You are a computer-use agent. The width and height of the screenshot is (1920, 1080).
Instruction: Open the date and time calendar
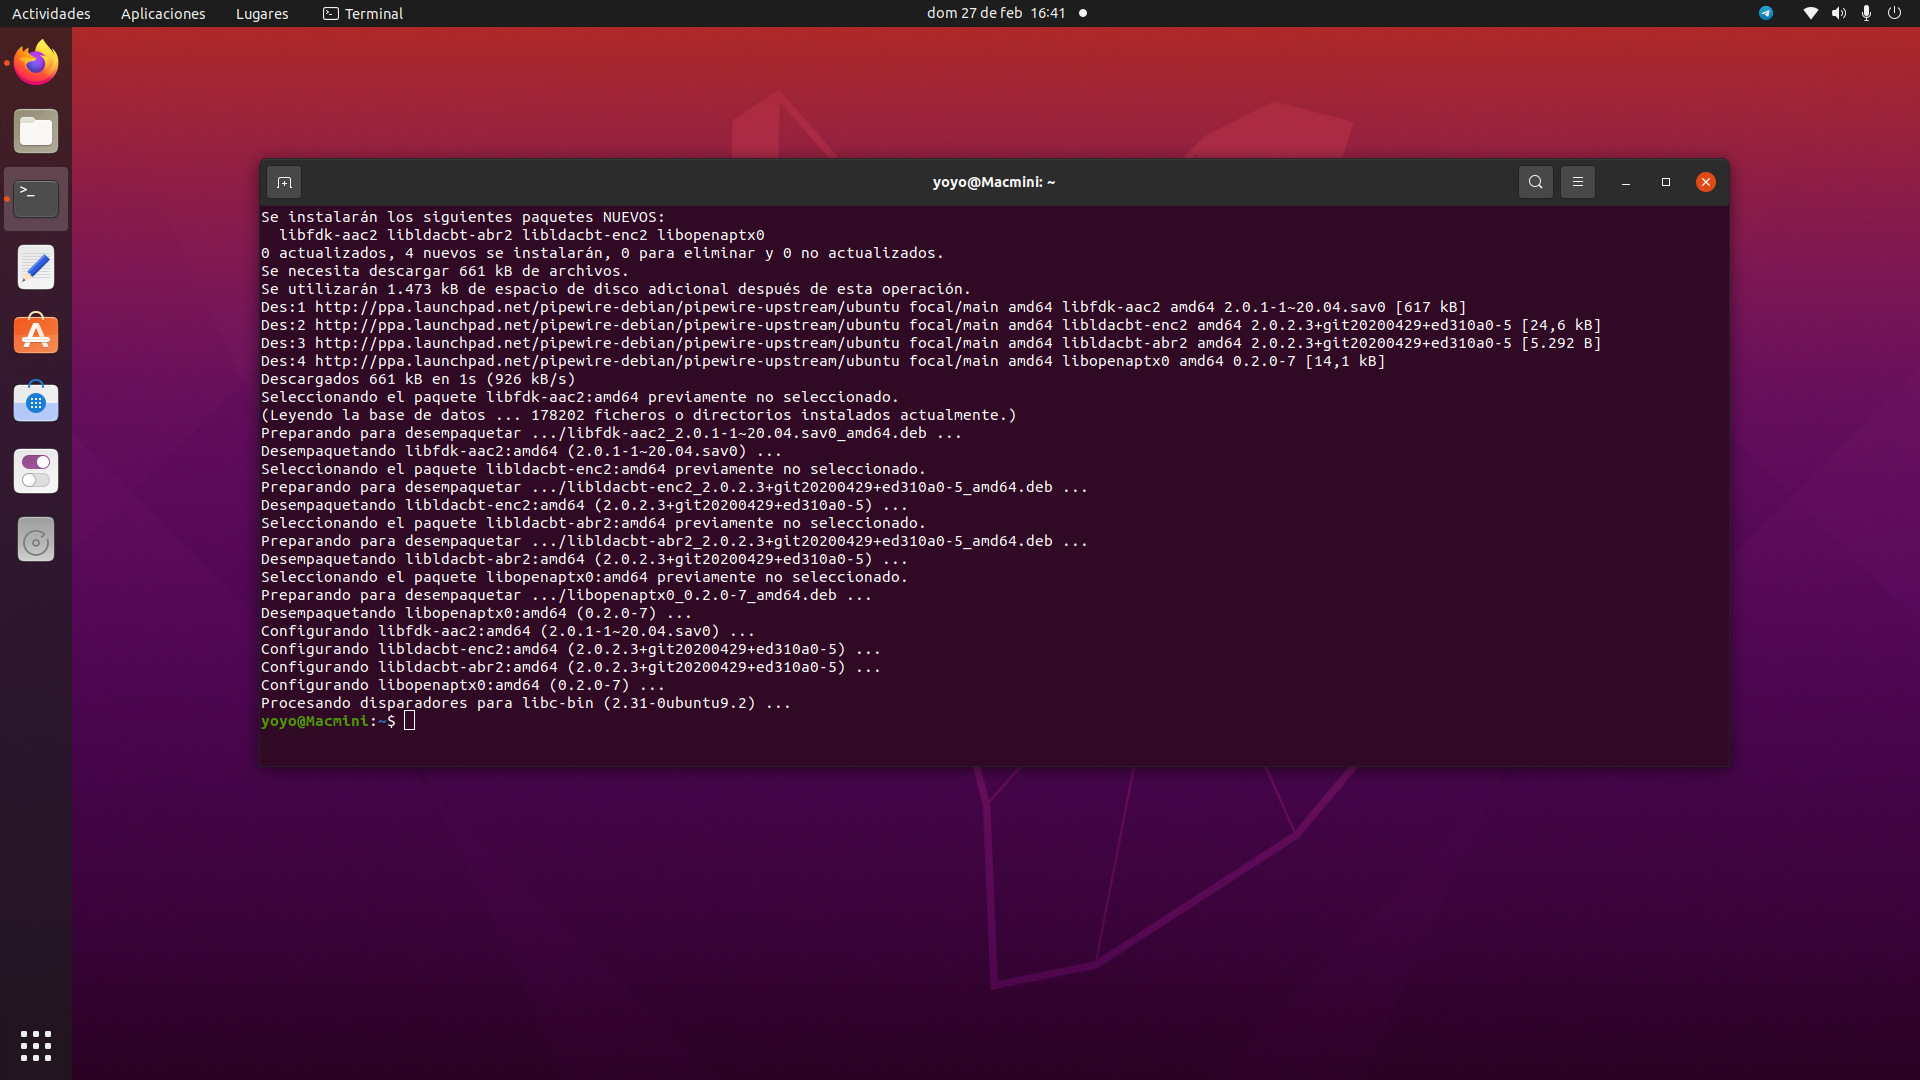[x=995, y=13]
